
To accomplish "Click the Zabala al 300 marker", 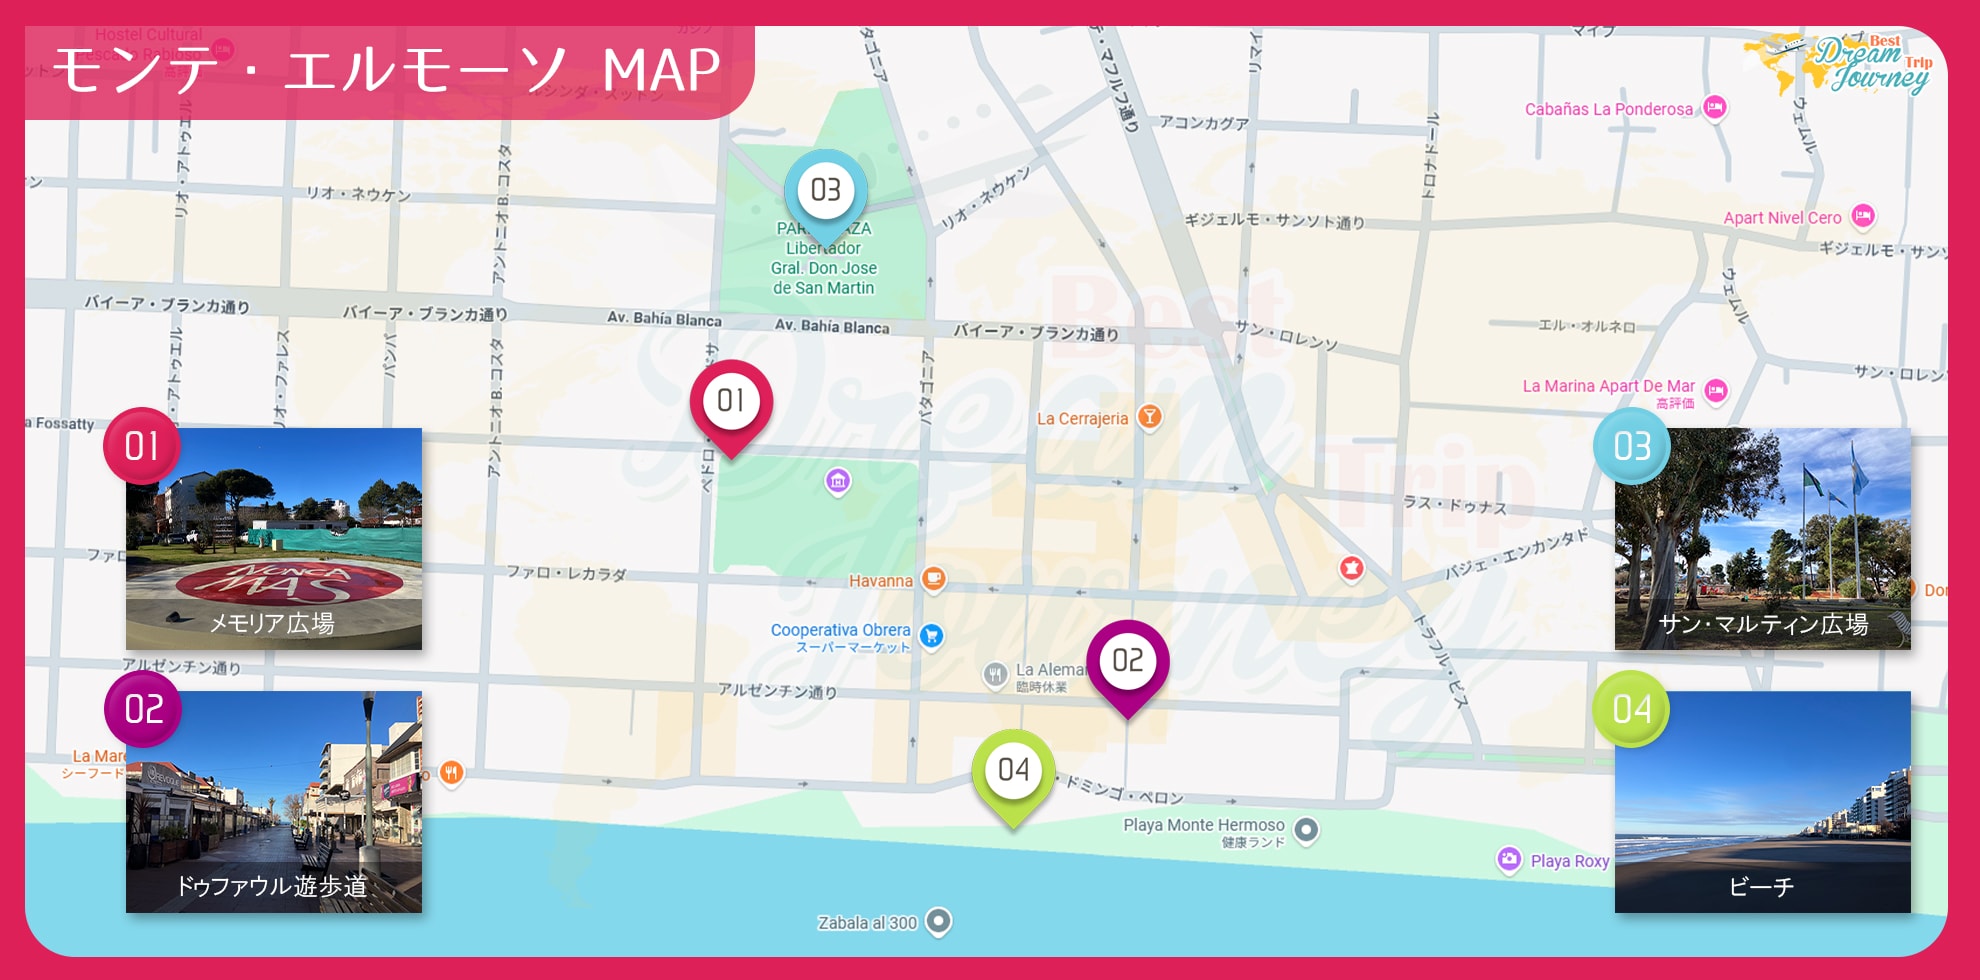I will tap(938, 921).
